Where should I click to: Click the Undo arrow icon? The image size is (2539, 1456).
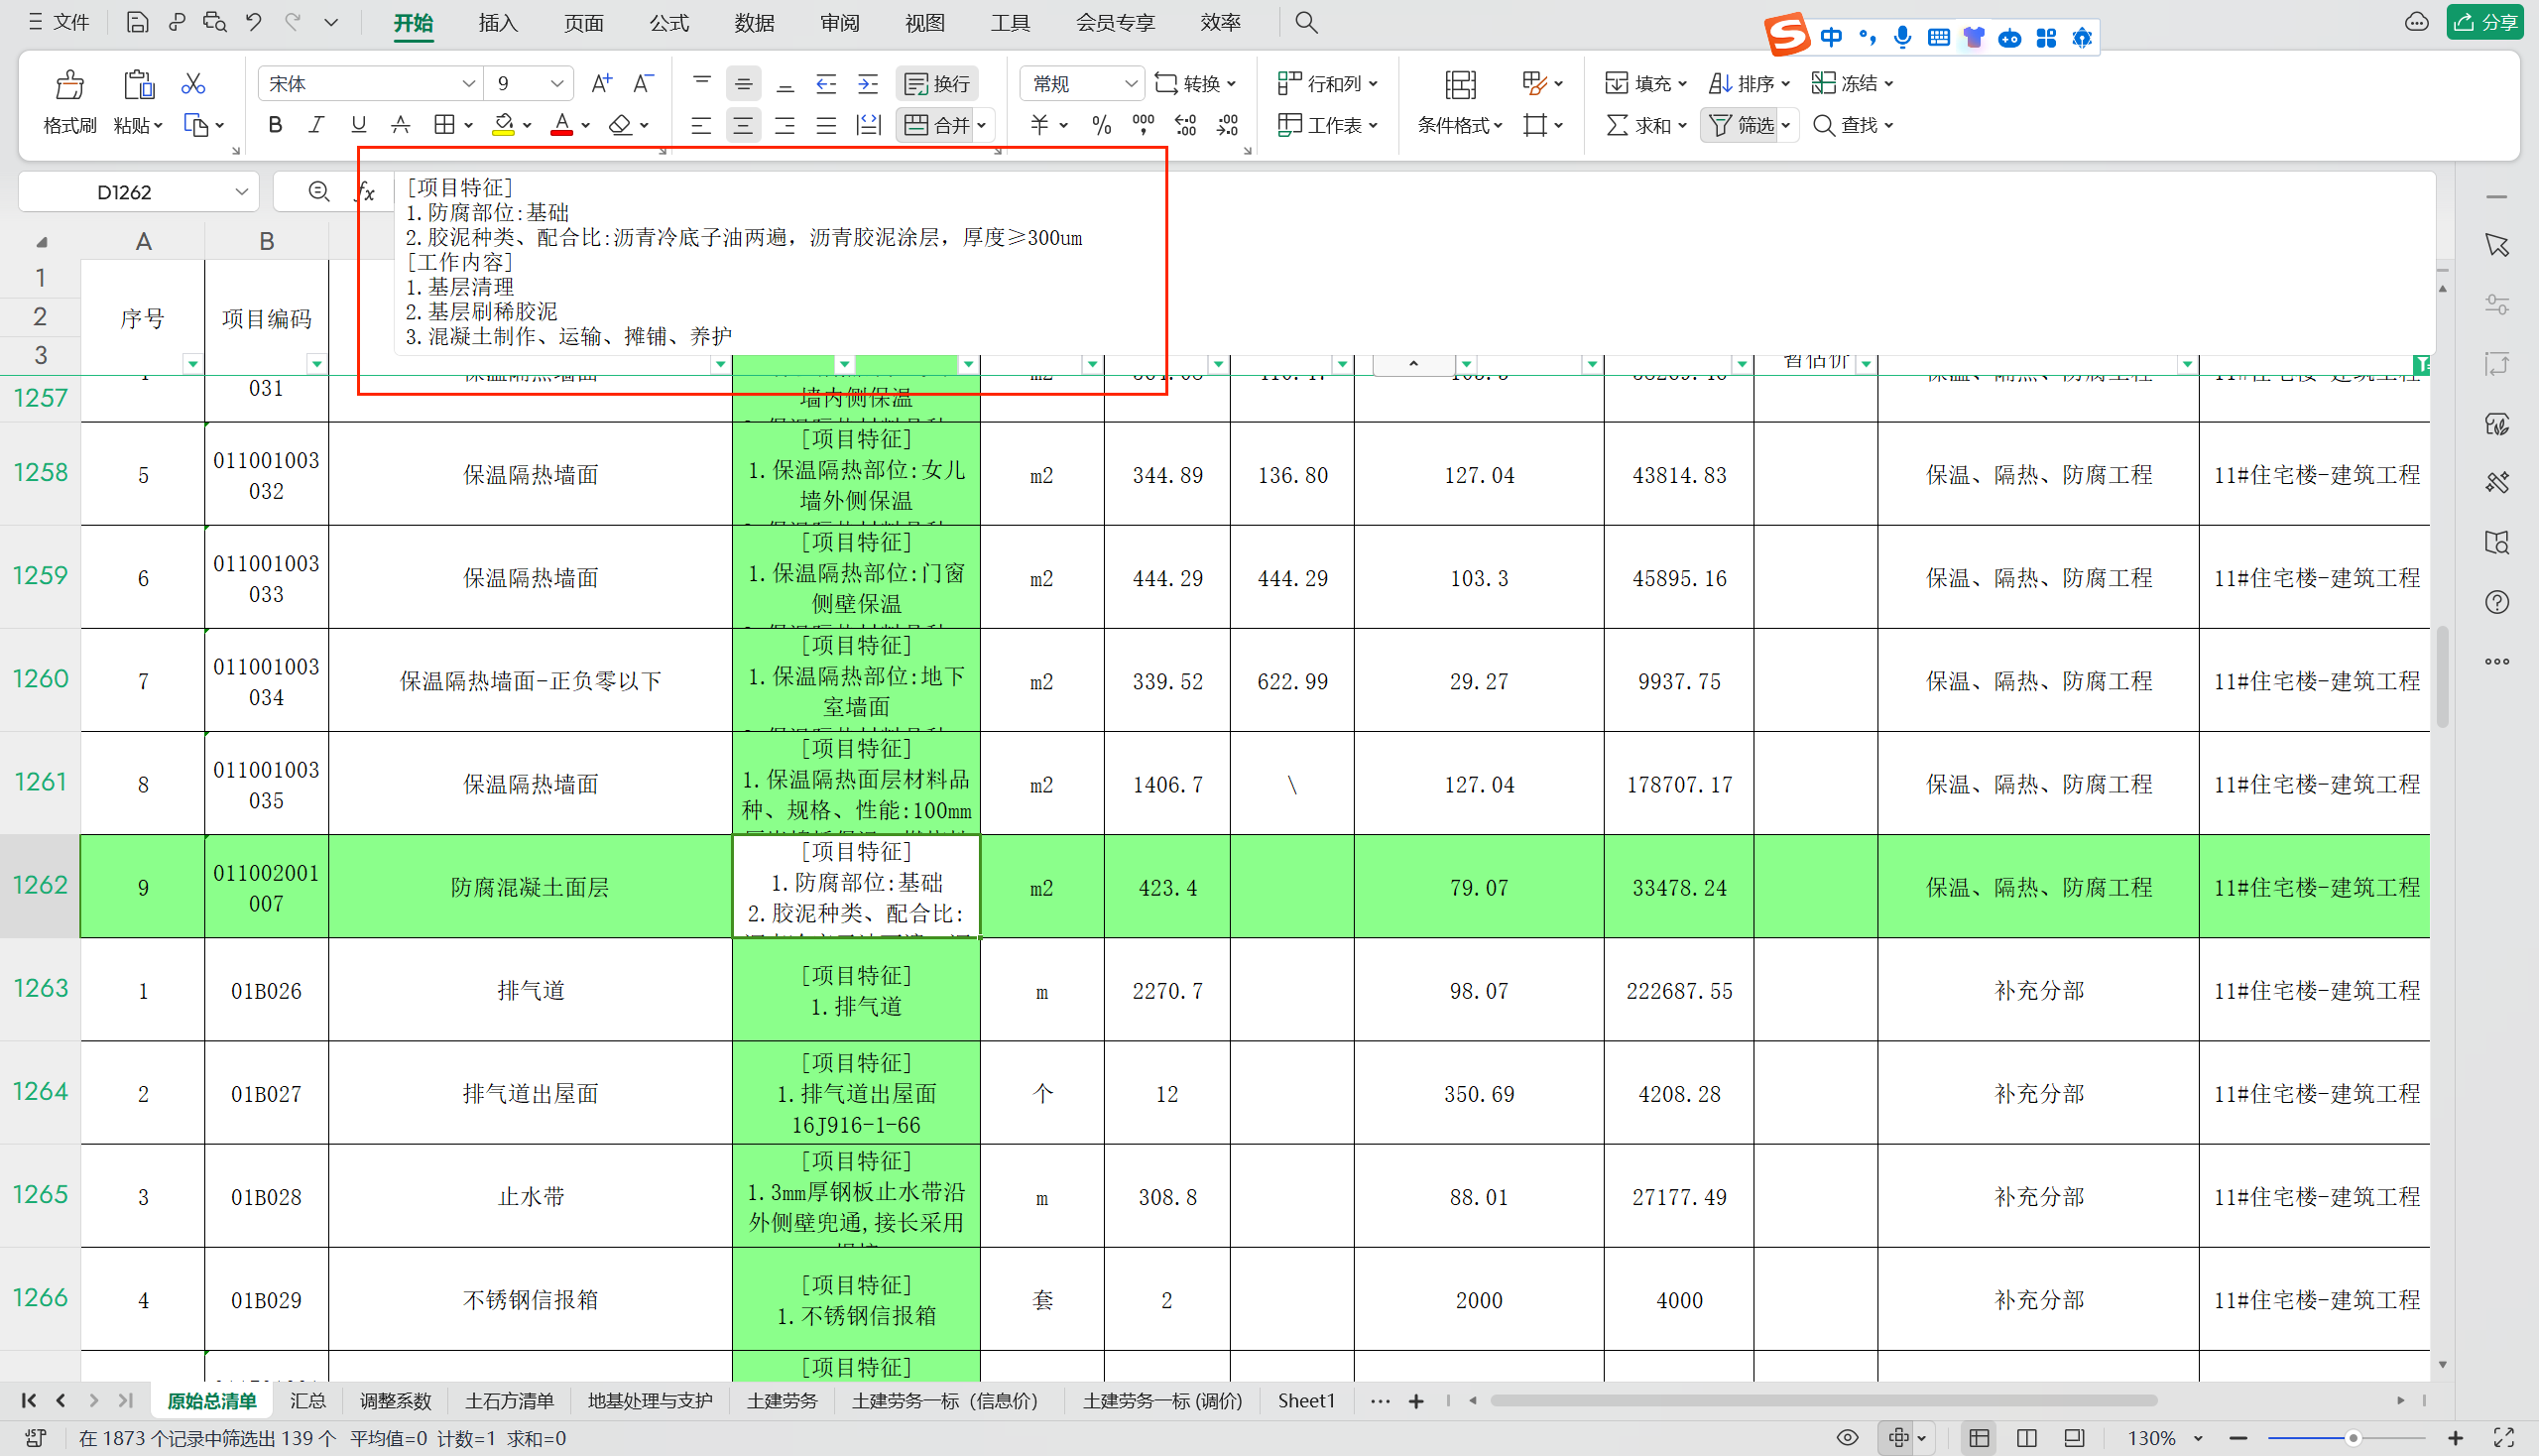click(x=253, y=22)
